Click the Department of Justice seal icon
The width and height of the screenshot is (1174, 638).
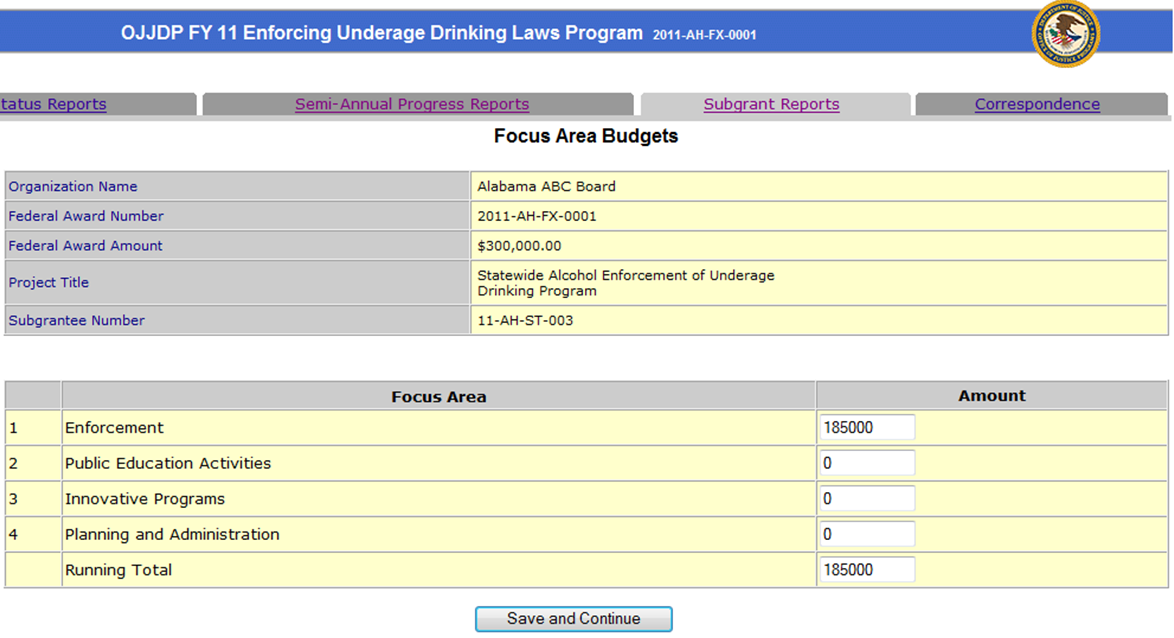coord(1065,34)
